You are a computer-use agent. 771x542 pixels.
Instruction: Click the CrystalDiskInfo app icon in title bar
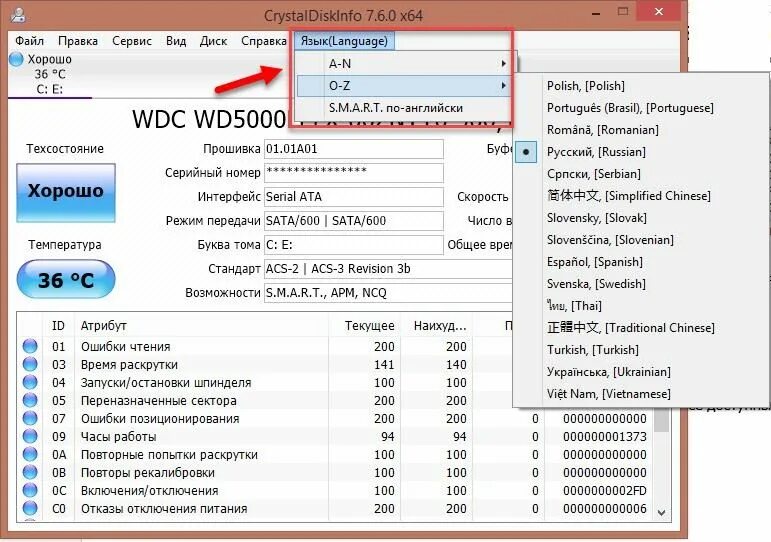[x=18, y=15]
